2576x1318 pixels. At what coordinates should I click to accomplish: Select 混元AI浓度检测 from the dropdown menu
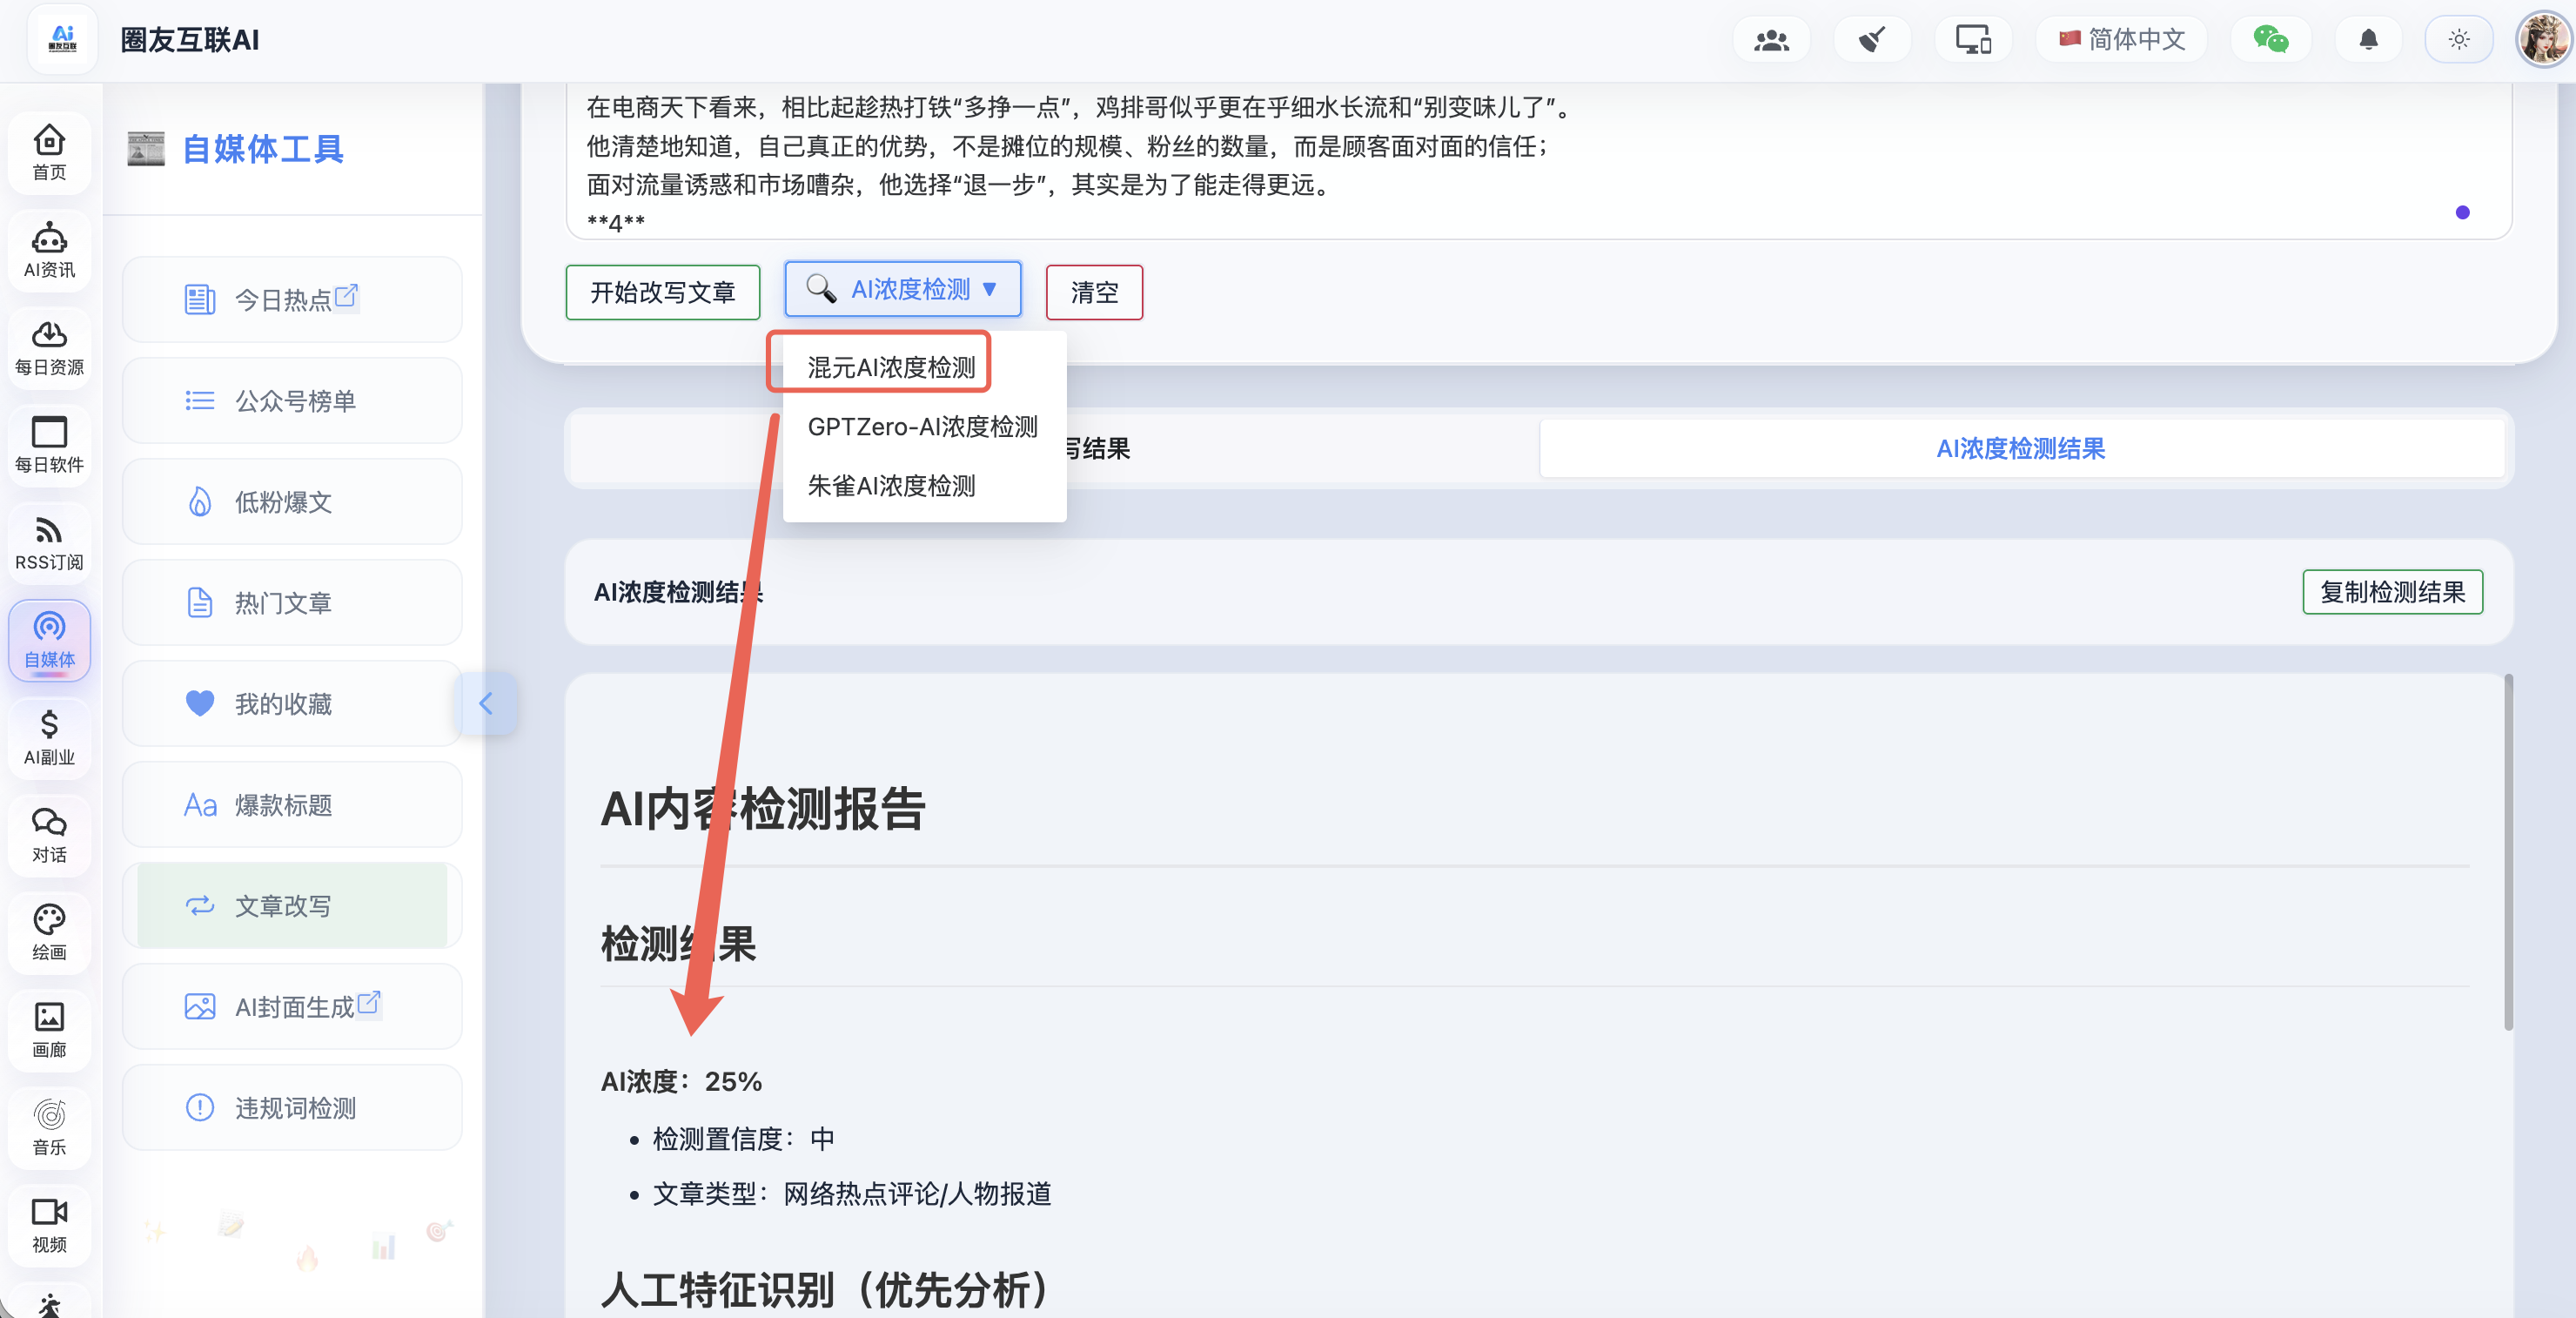890,367
